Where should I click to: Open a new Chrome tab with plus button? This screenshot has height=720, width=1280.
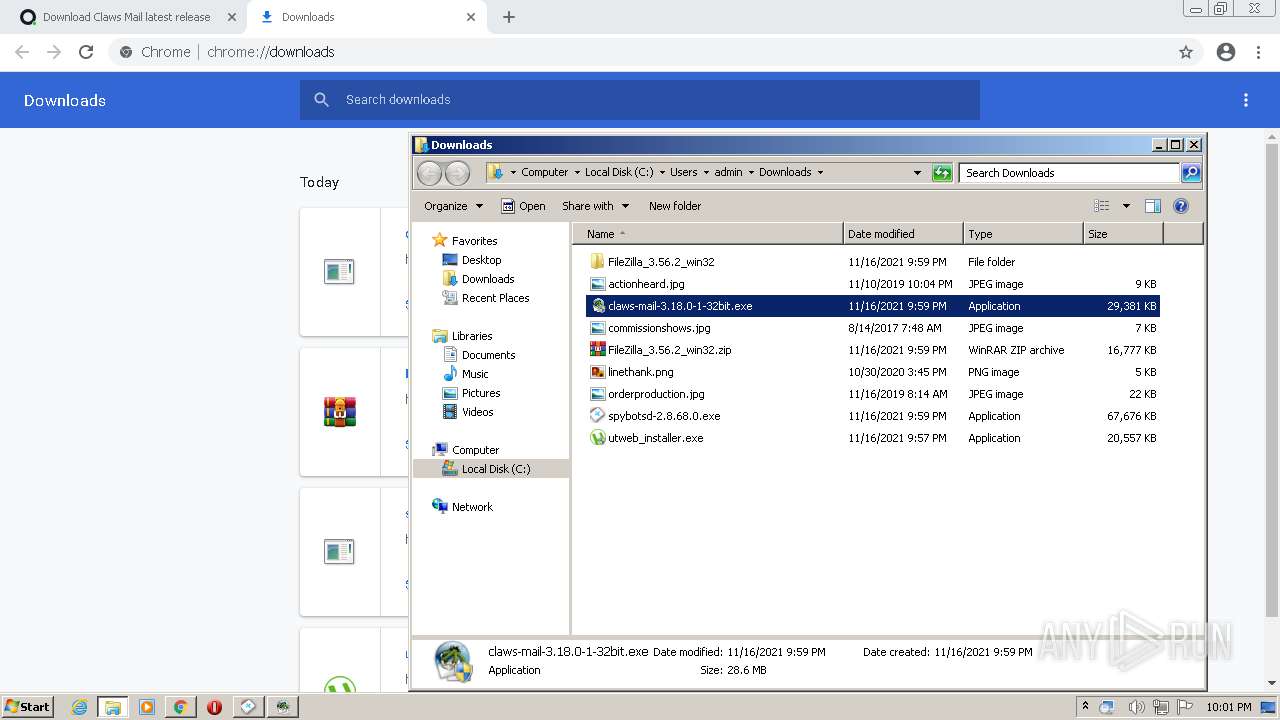click(x=509, y=17)
